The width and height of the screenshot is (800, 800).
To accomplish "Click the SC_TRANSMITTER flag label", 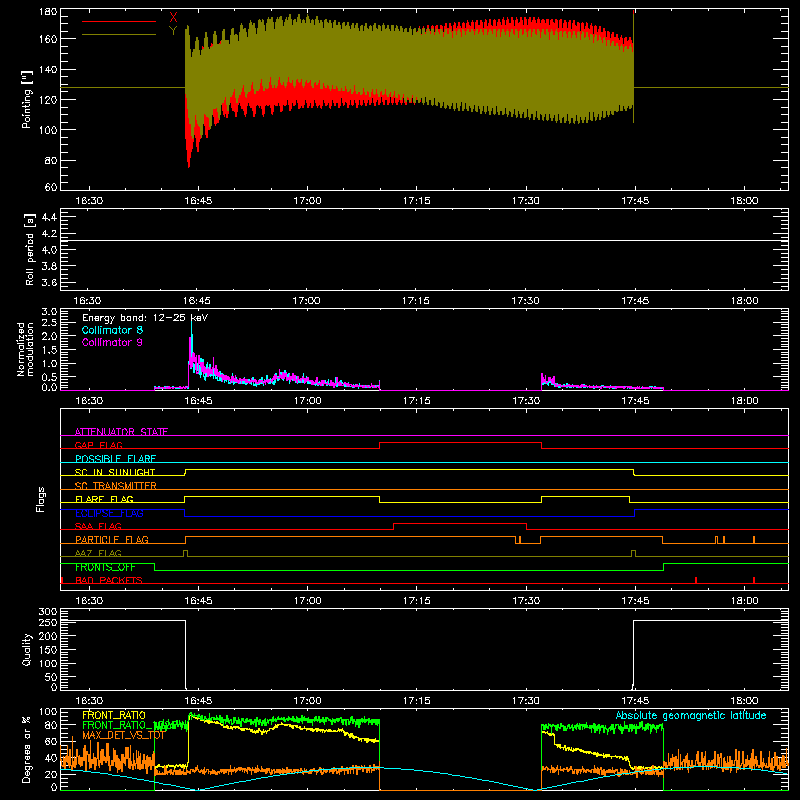I will [115, 486].
